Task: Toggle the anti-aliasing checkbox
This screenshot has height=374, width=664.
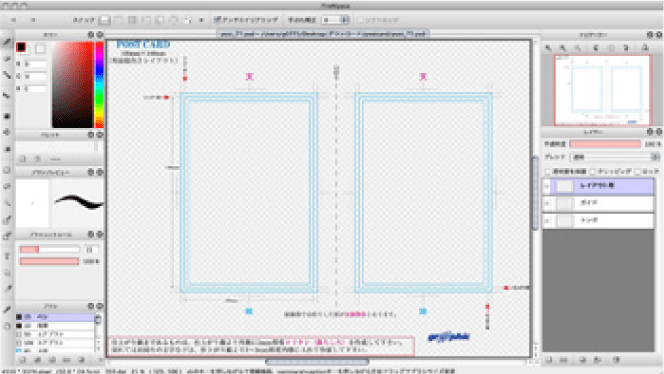Action: click(217, 19)
